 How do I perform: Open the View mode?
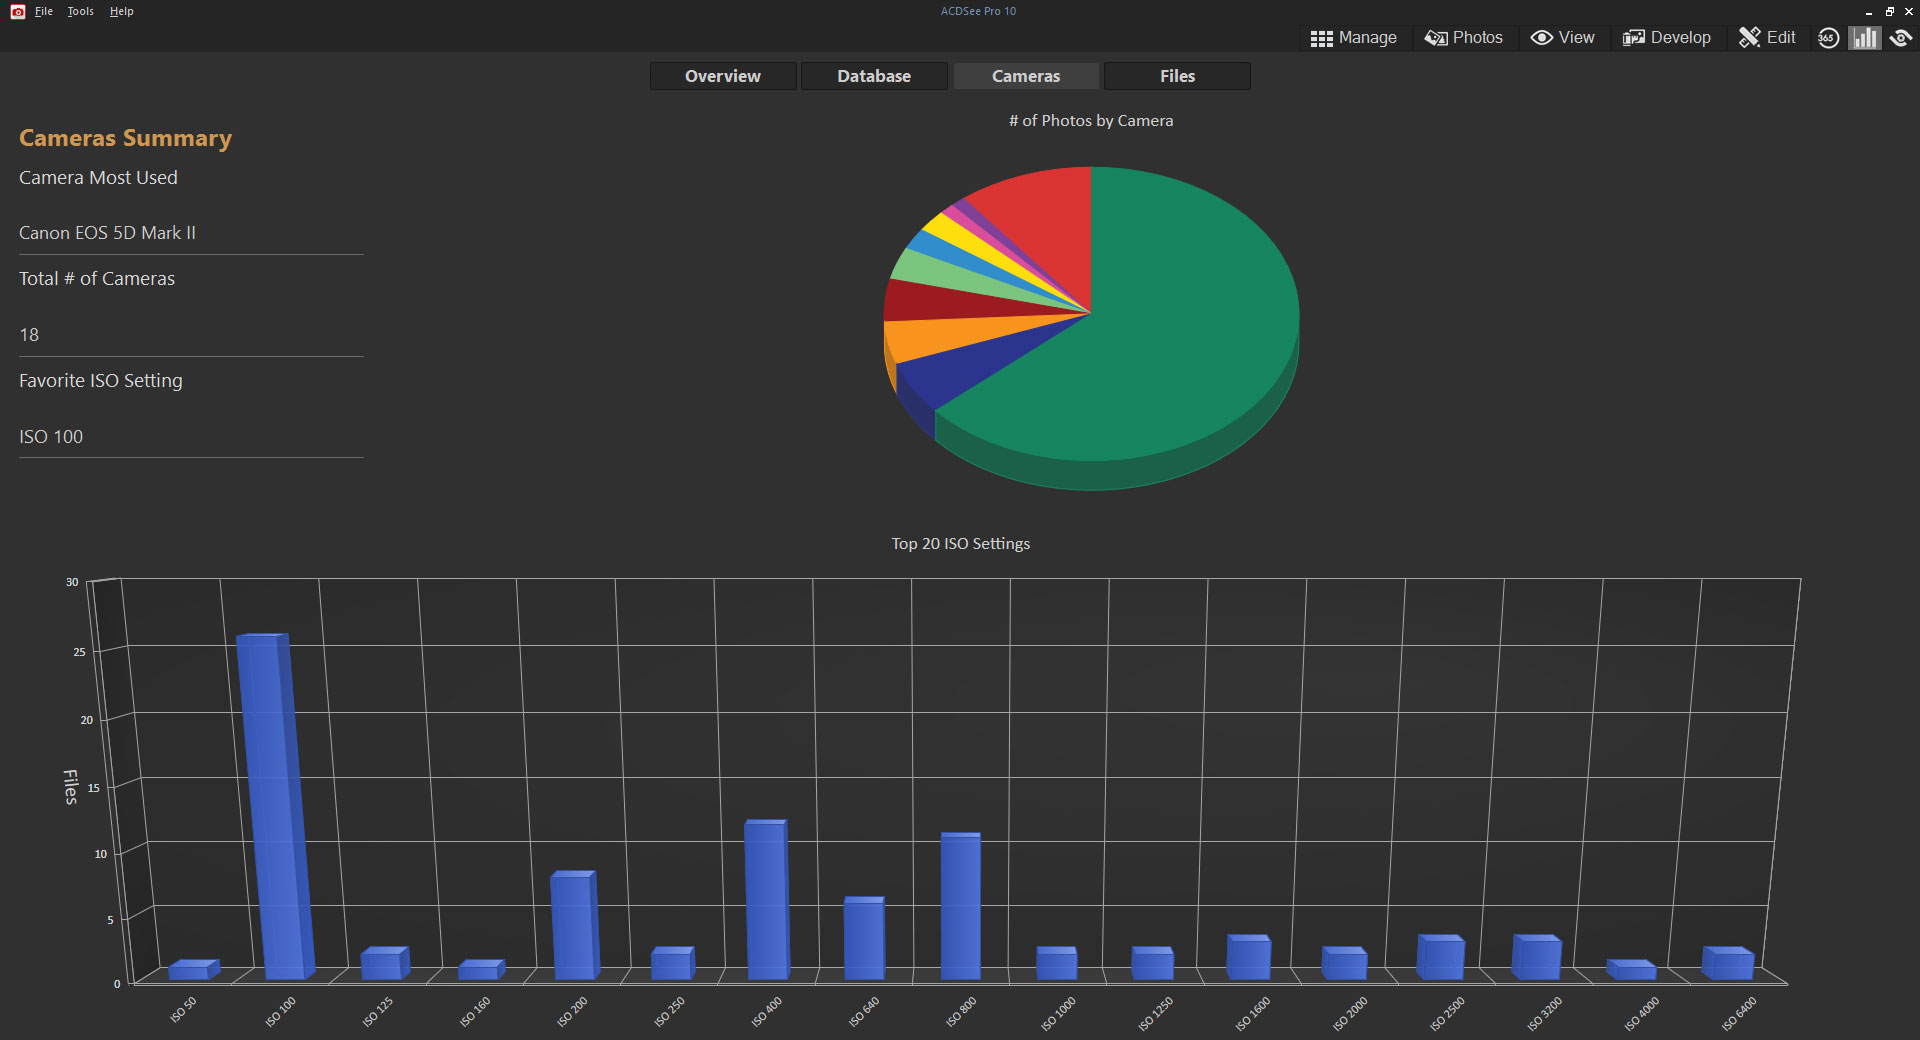(x=1563, y=38)
